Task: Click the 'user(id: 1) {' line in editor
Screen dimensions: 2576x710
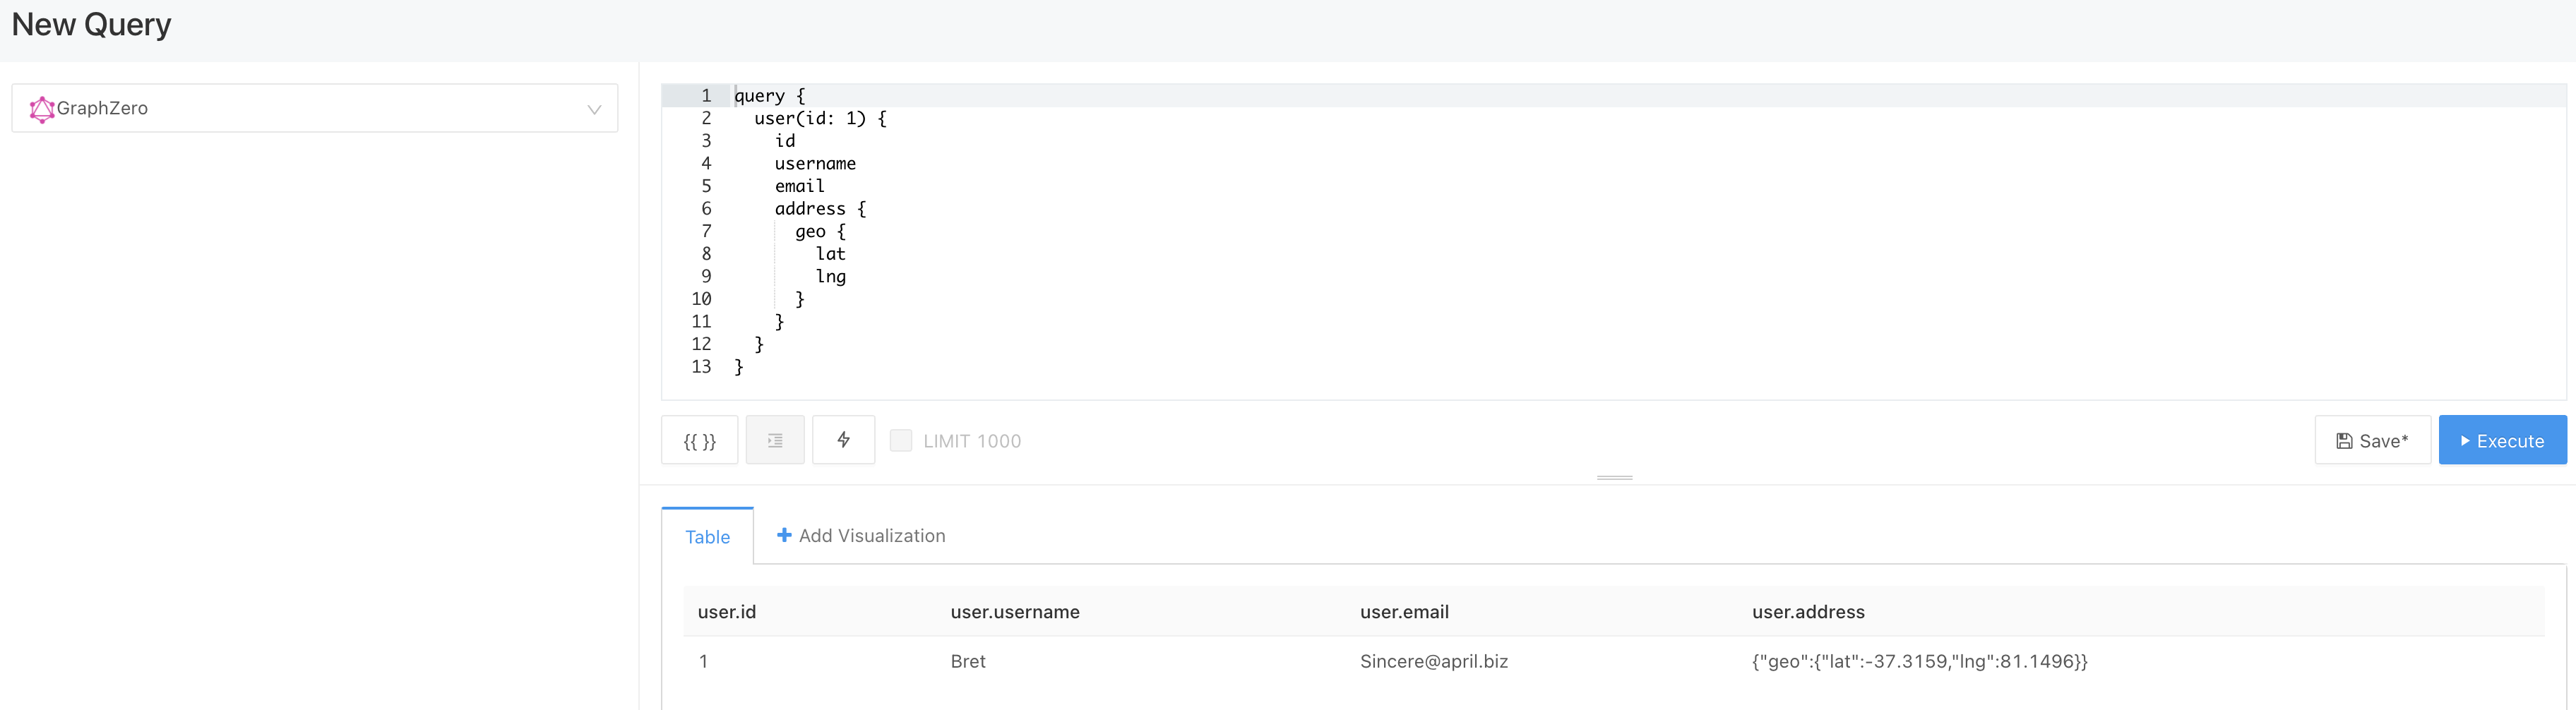Action: click(x=820, y=118)
